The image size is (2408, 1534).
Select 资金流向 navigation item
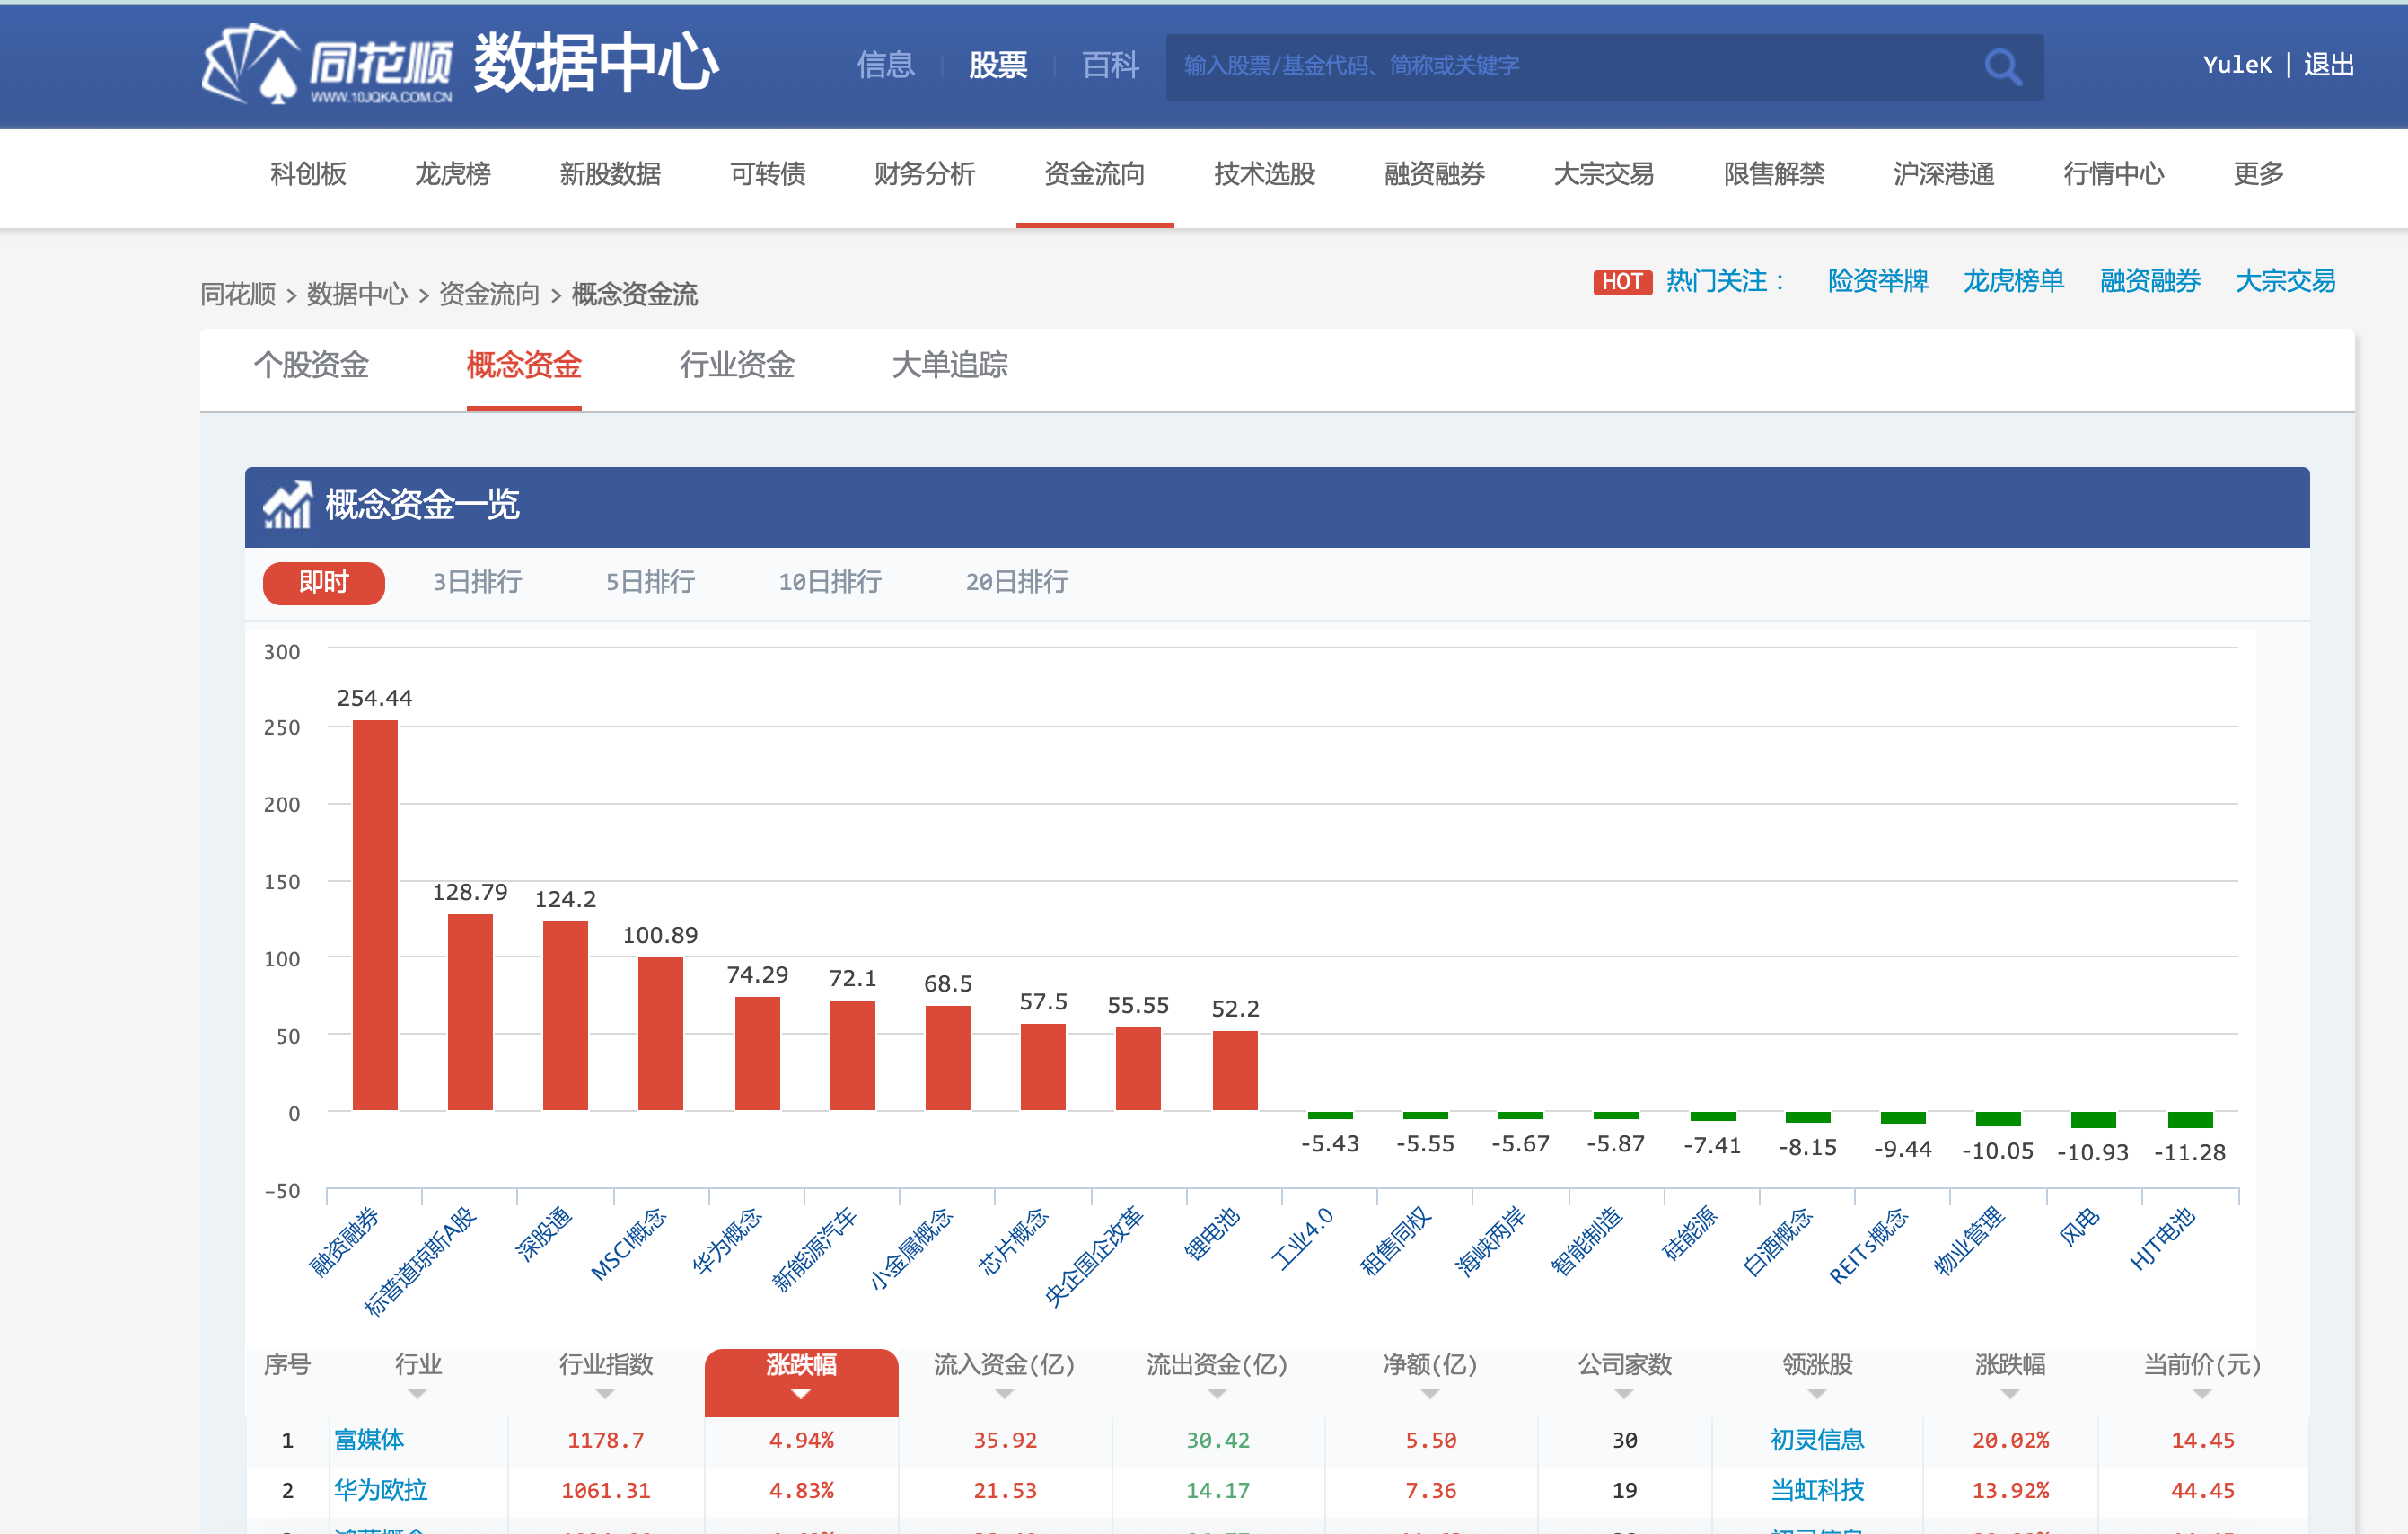(x=1094, y=174)
